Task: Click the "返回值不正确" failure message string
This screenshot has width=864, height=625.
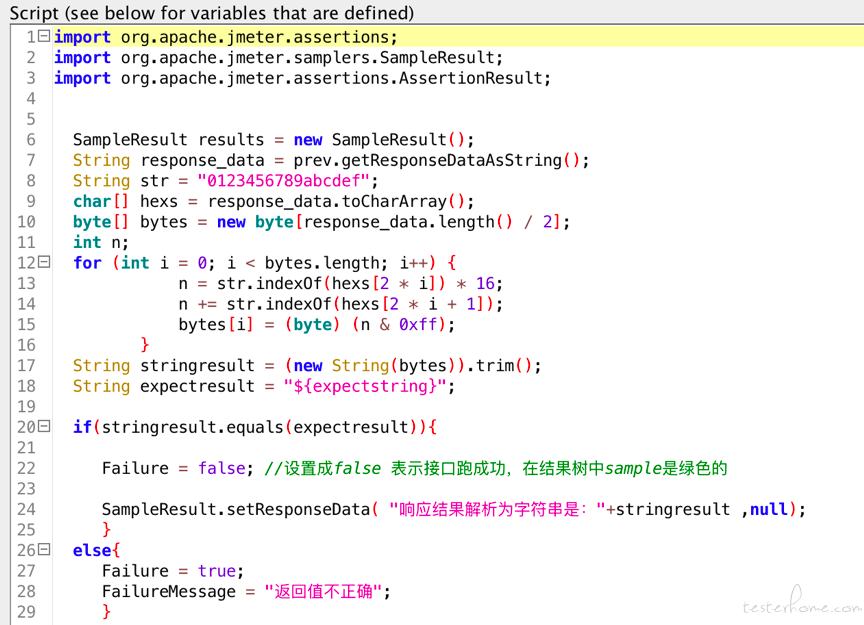Action: pyautogui.click(x=323, y=591)
